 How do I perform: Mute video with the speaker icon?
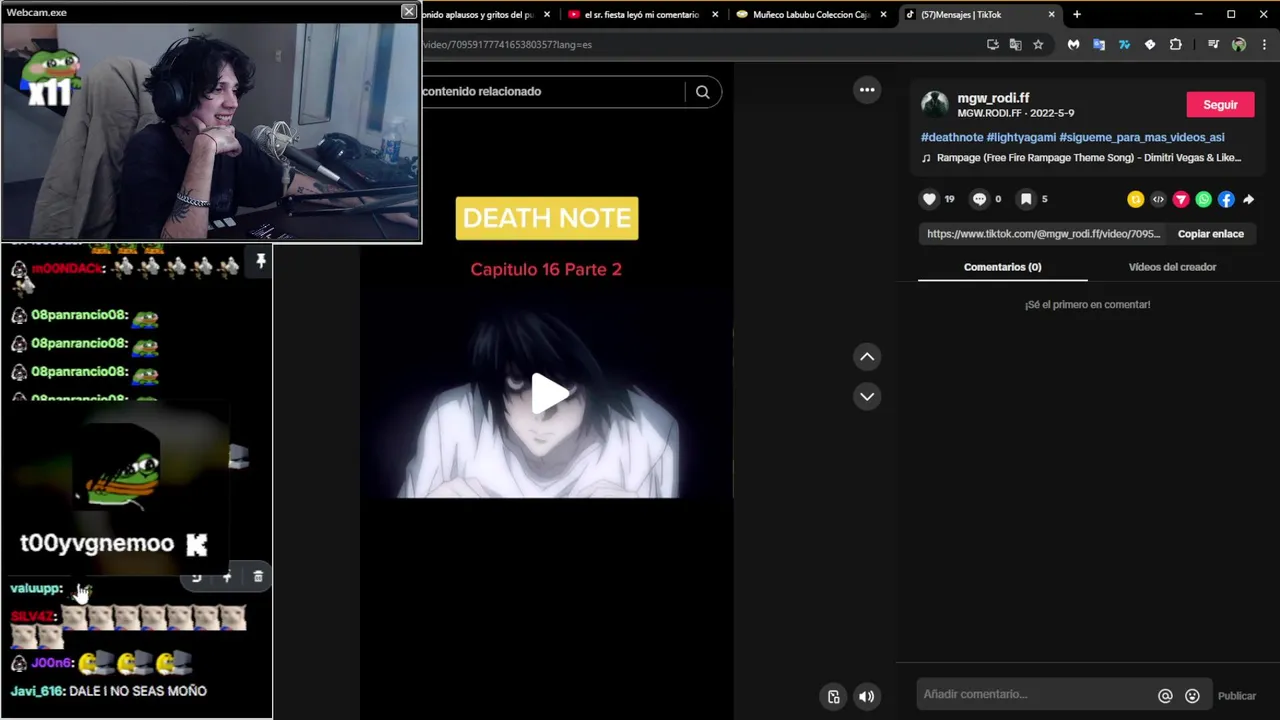867,697
